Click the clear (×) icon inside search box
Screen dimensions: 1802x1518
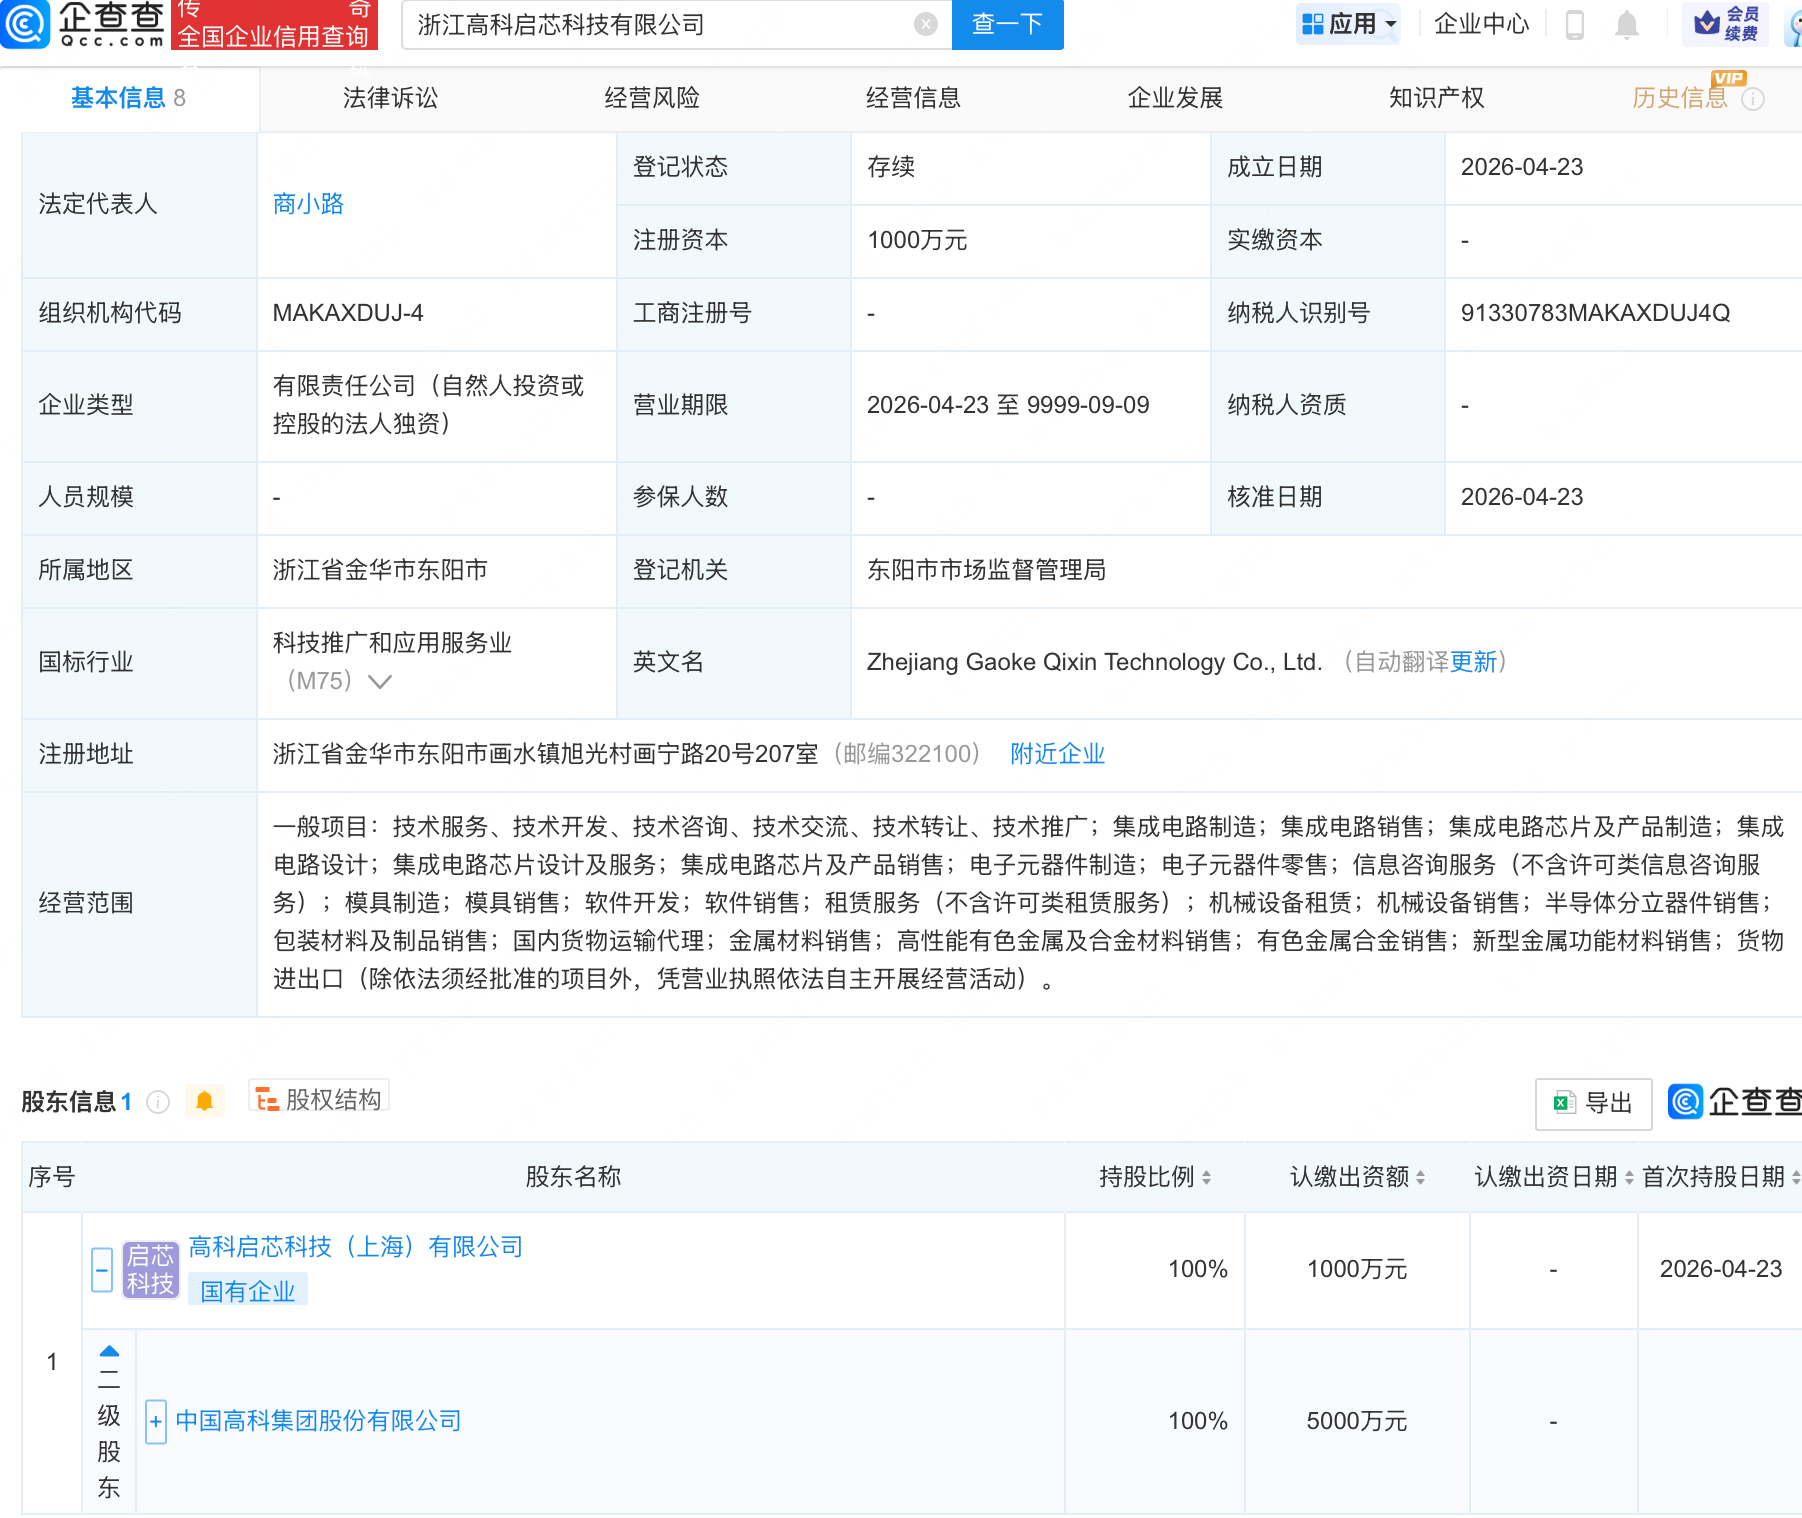[925, 25]
